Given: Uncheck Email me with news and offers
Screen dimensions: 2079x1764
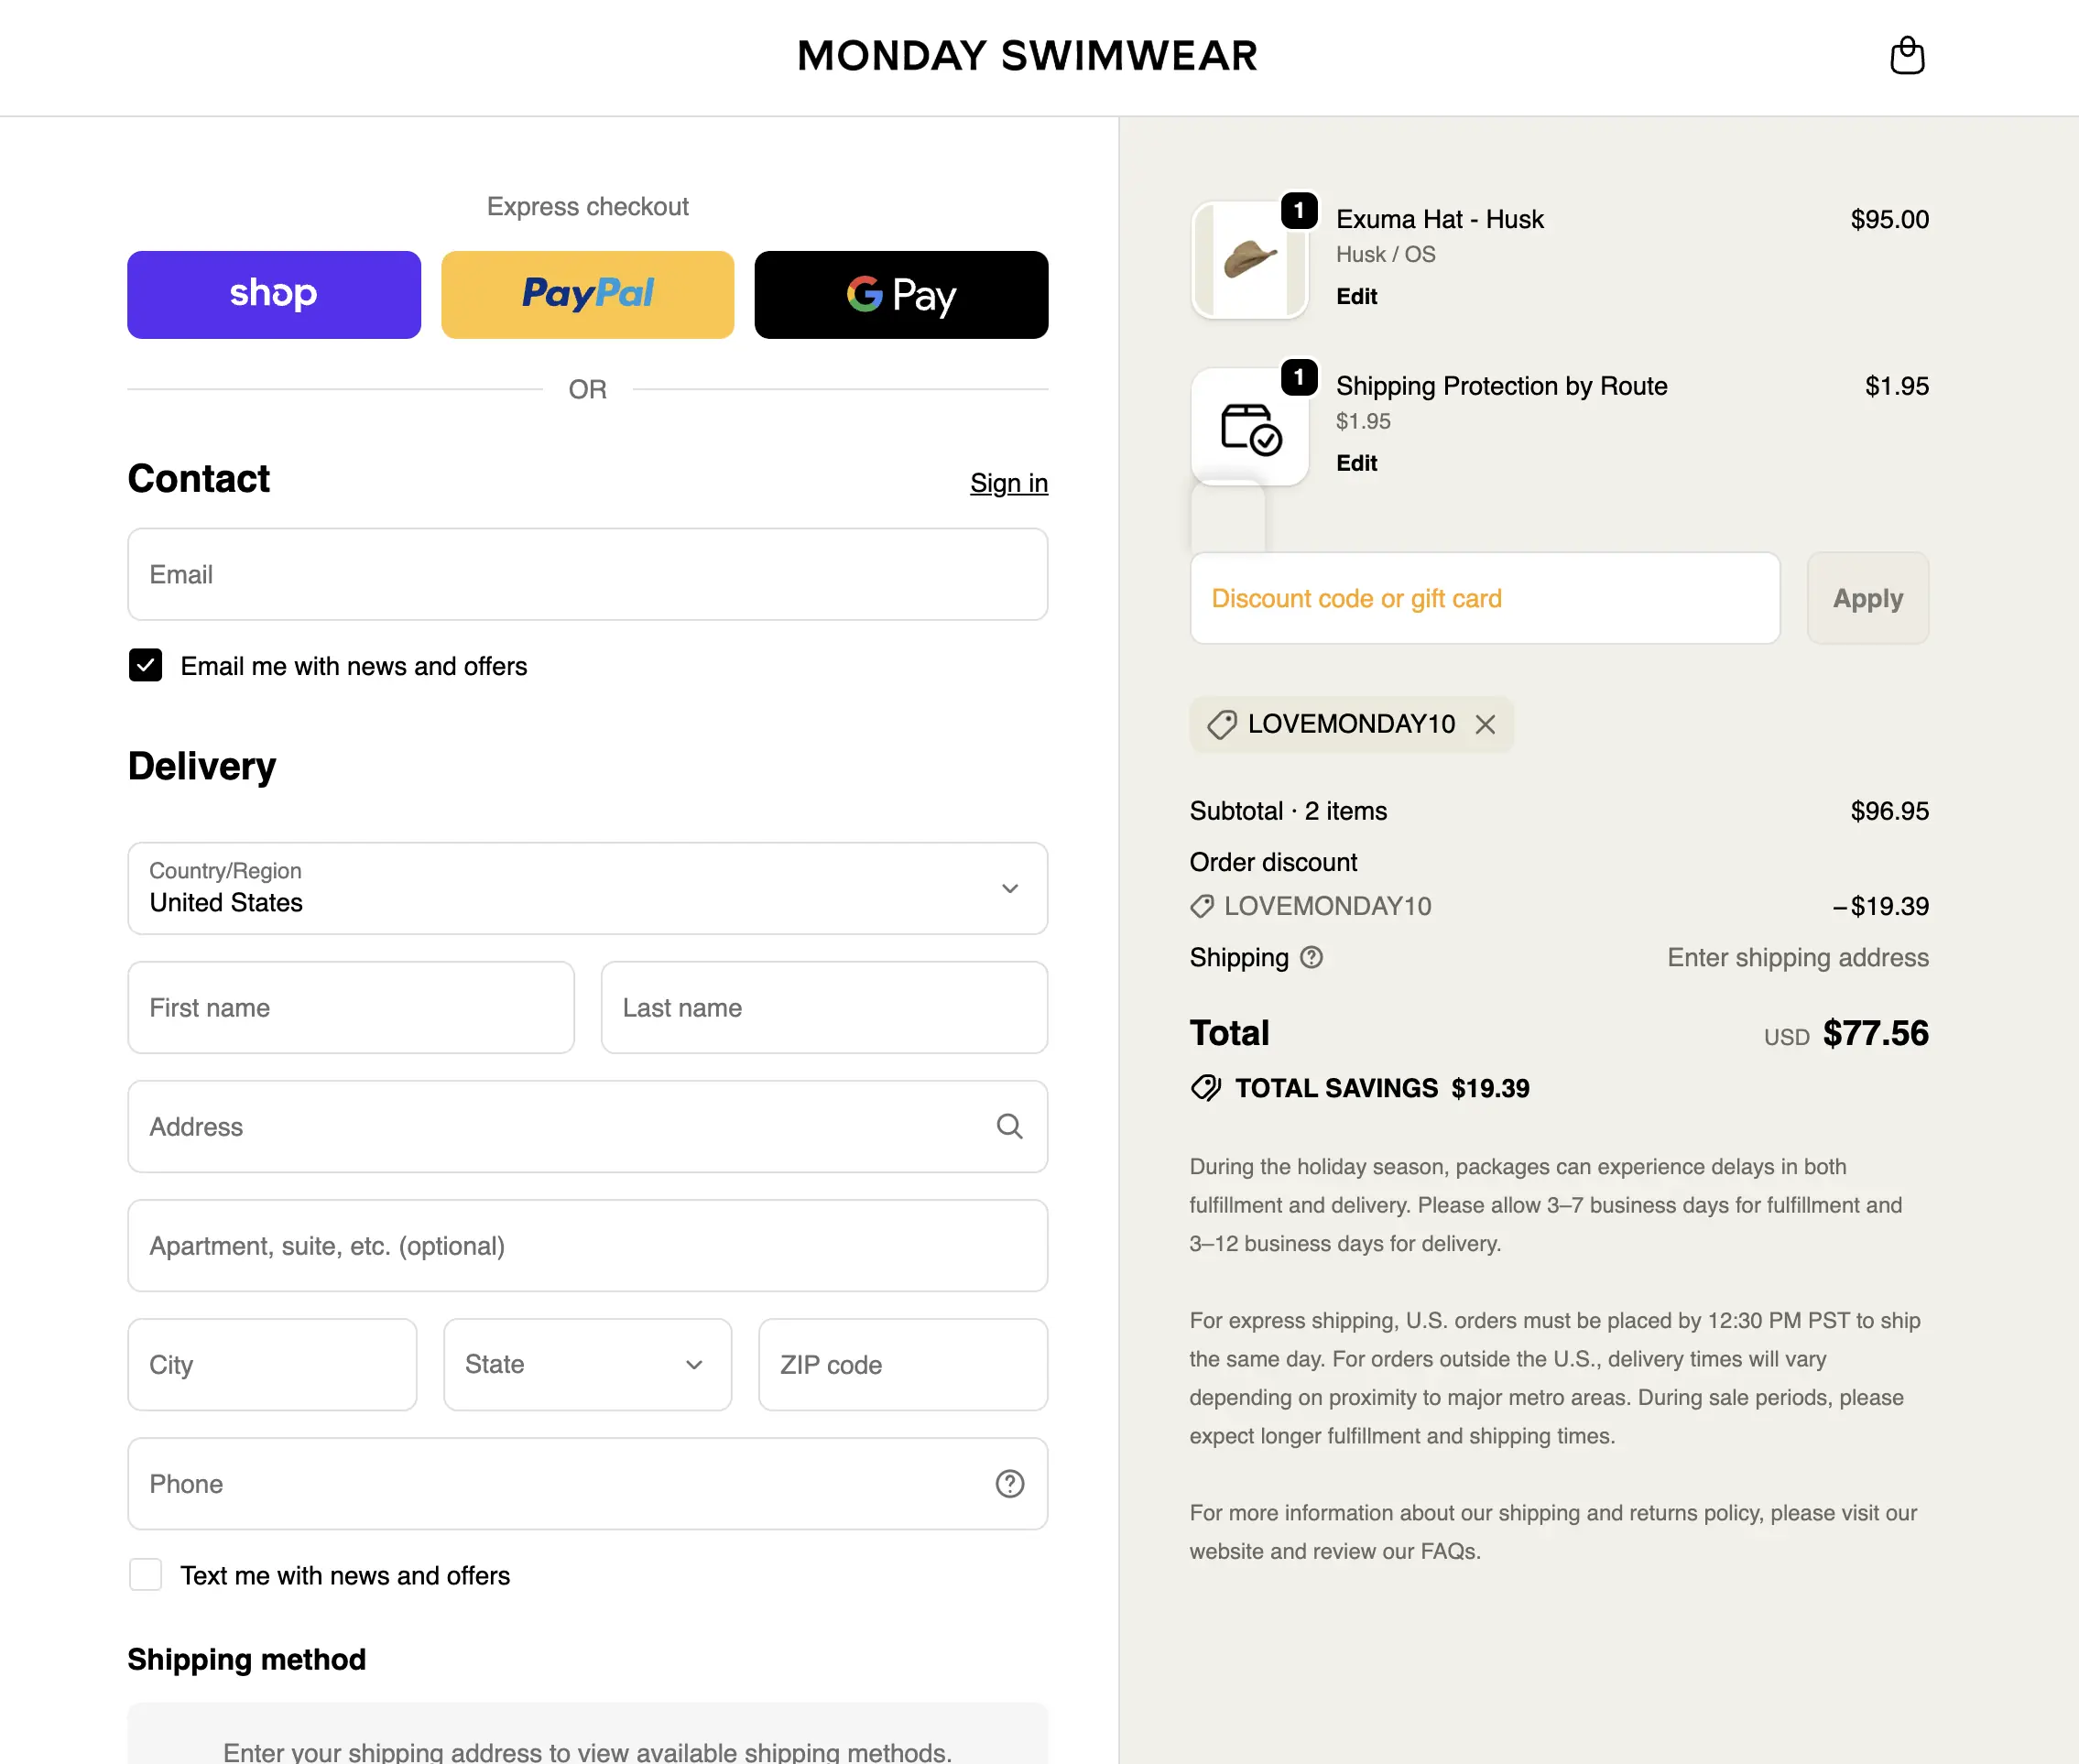Looking at the screenshot, I should 146,665.
